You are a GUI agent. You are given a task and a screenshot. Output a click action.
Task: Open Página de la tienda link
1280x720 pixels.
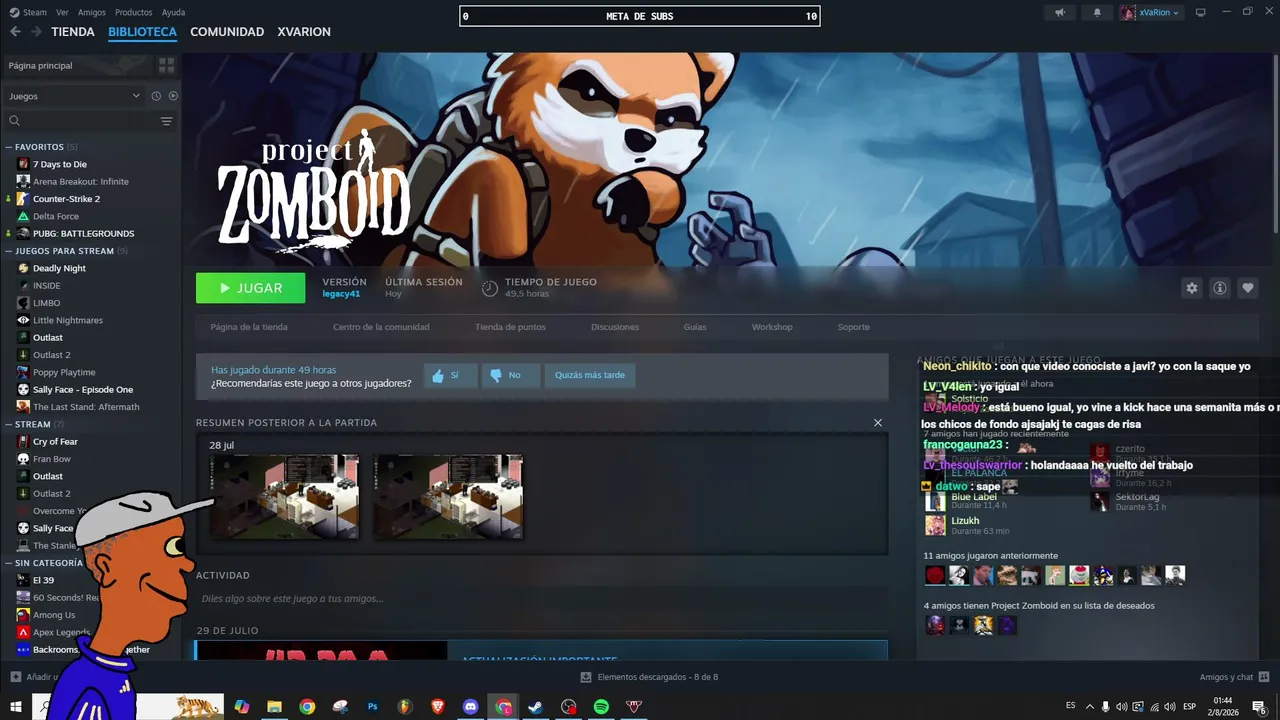[249, 327]
